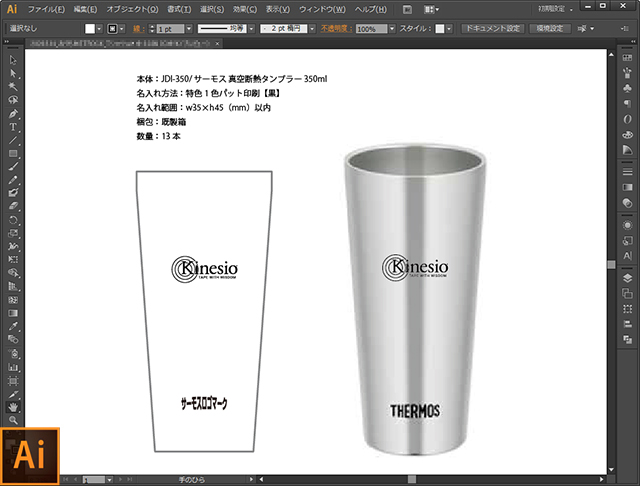640x486 pixels.
Task: Select the Pencil tool
Action: pyautogui.click(x=13, y=180)
